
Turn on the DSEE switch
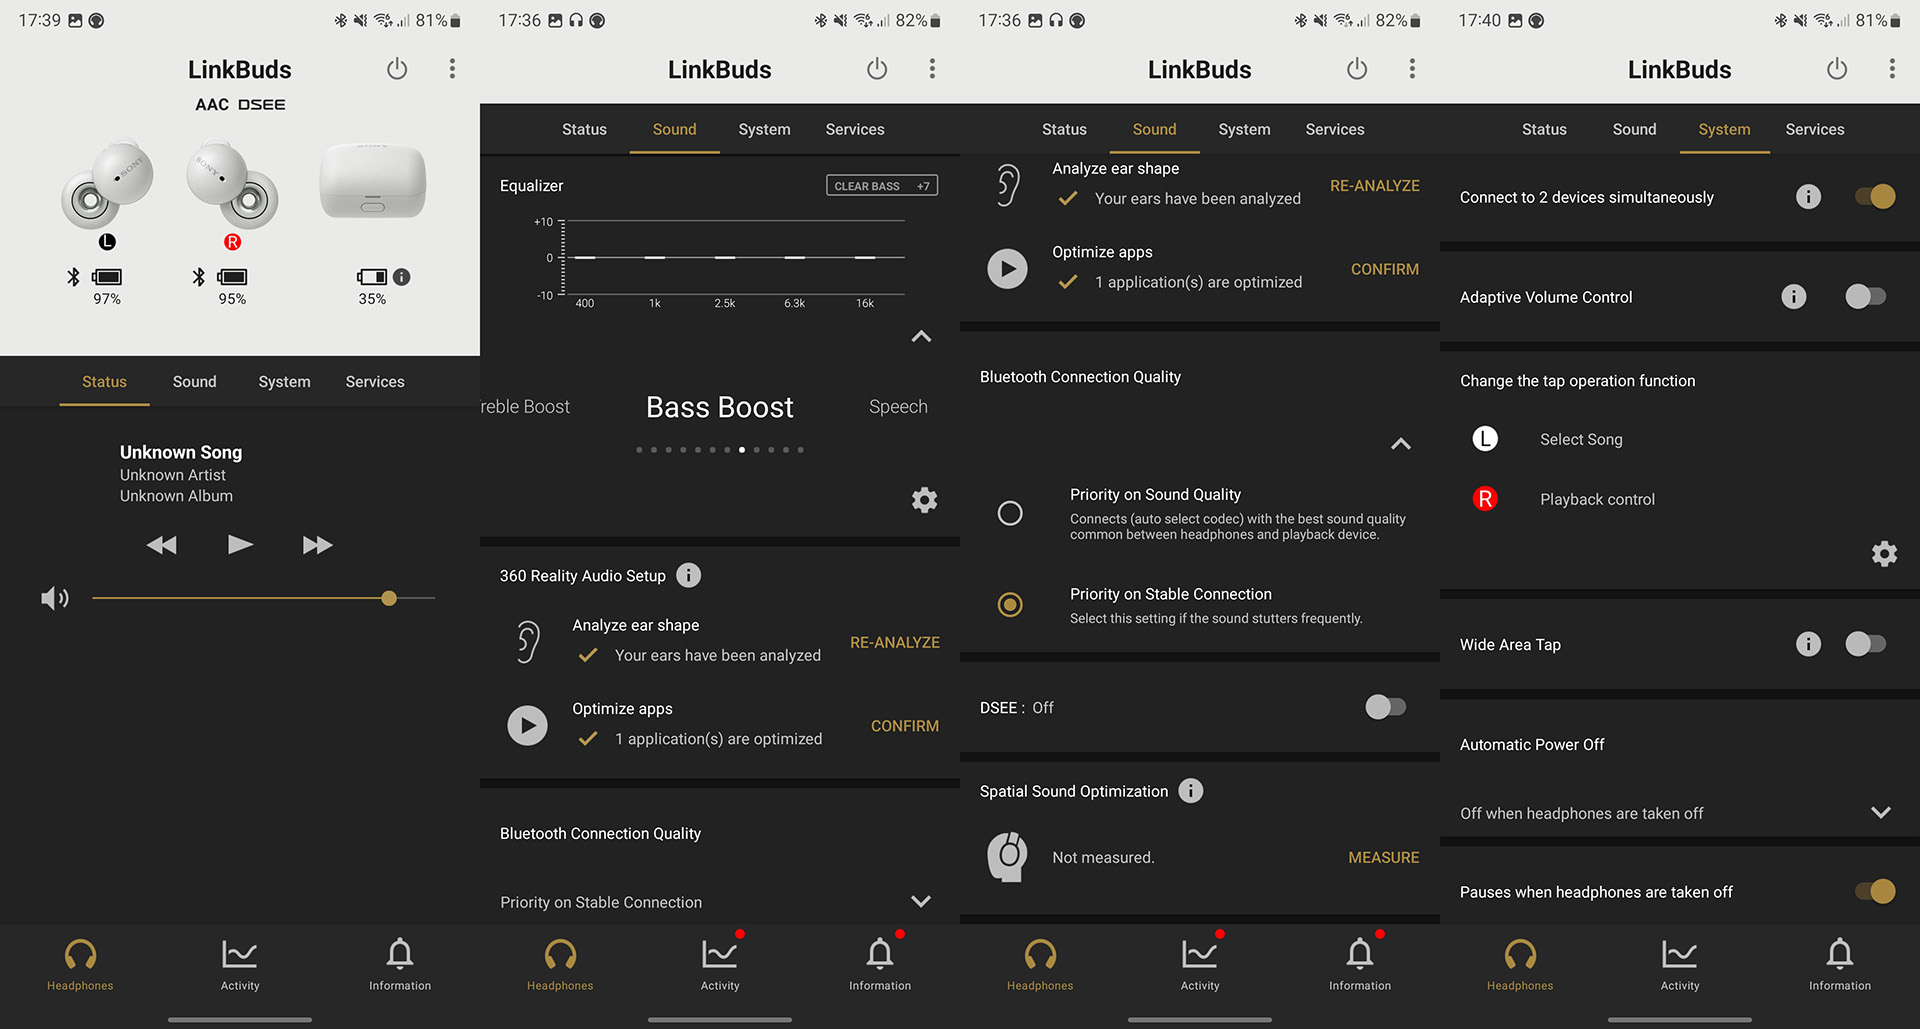pyautogui.click(x=1385, y=707)
